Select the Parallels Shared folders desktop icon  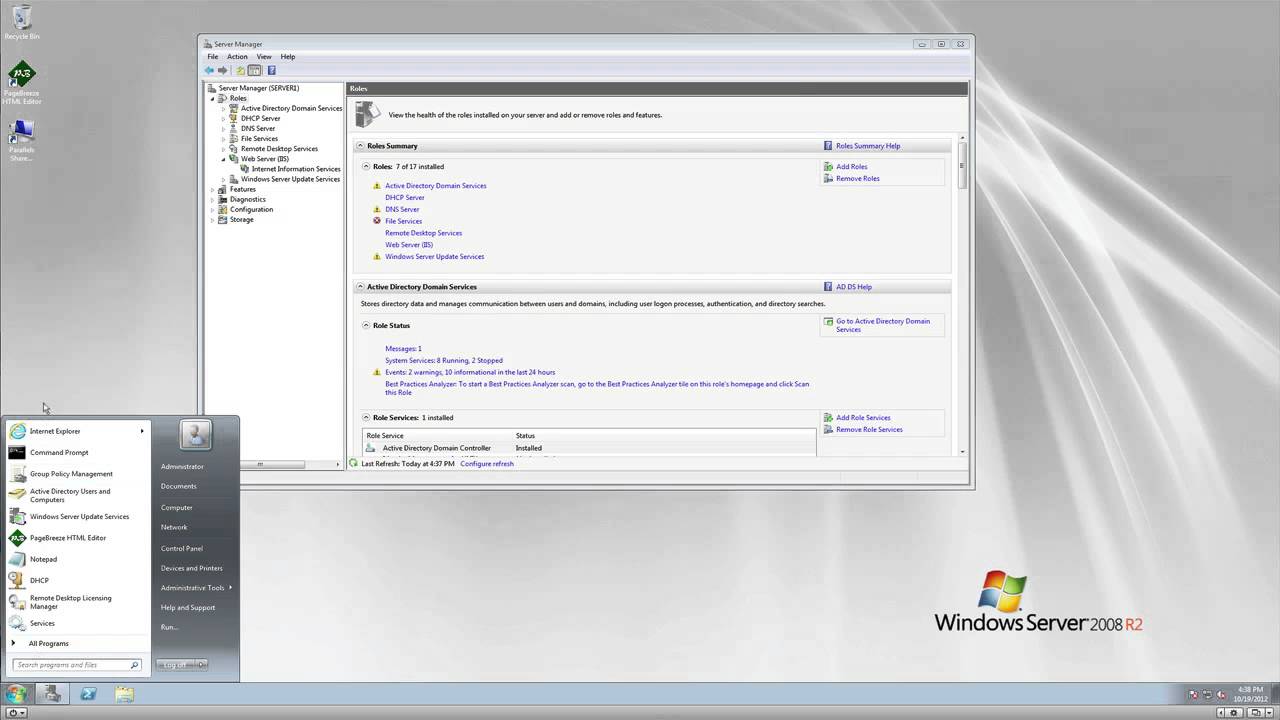21,140
